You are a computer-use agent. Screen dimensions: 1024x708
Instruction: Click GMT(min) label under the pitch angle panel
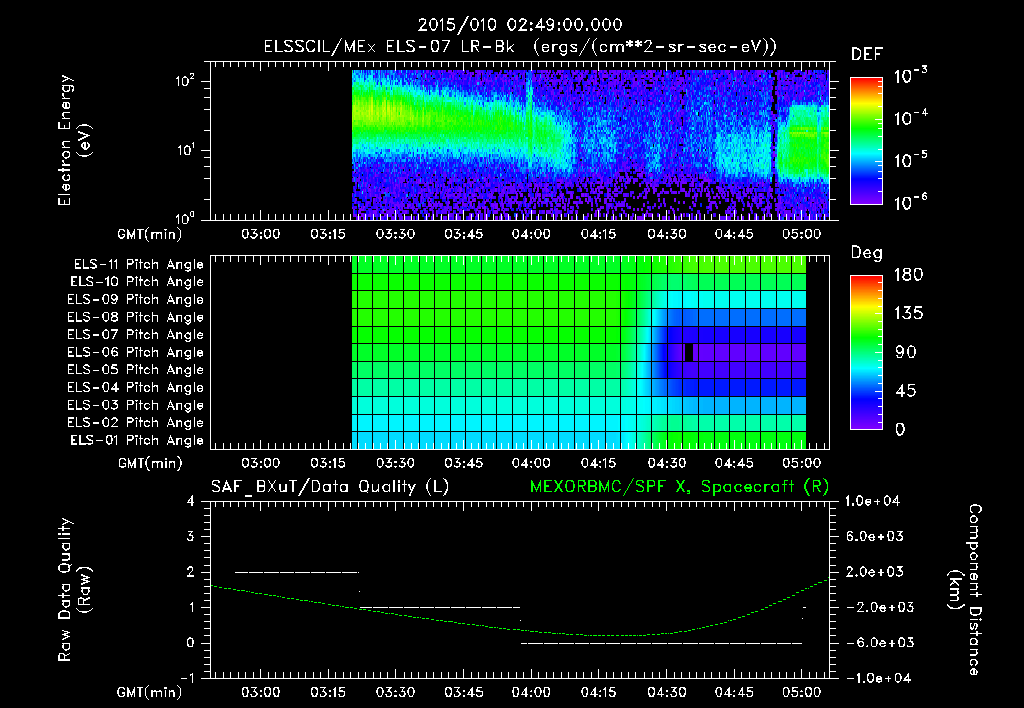click(x=150, y=463)
